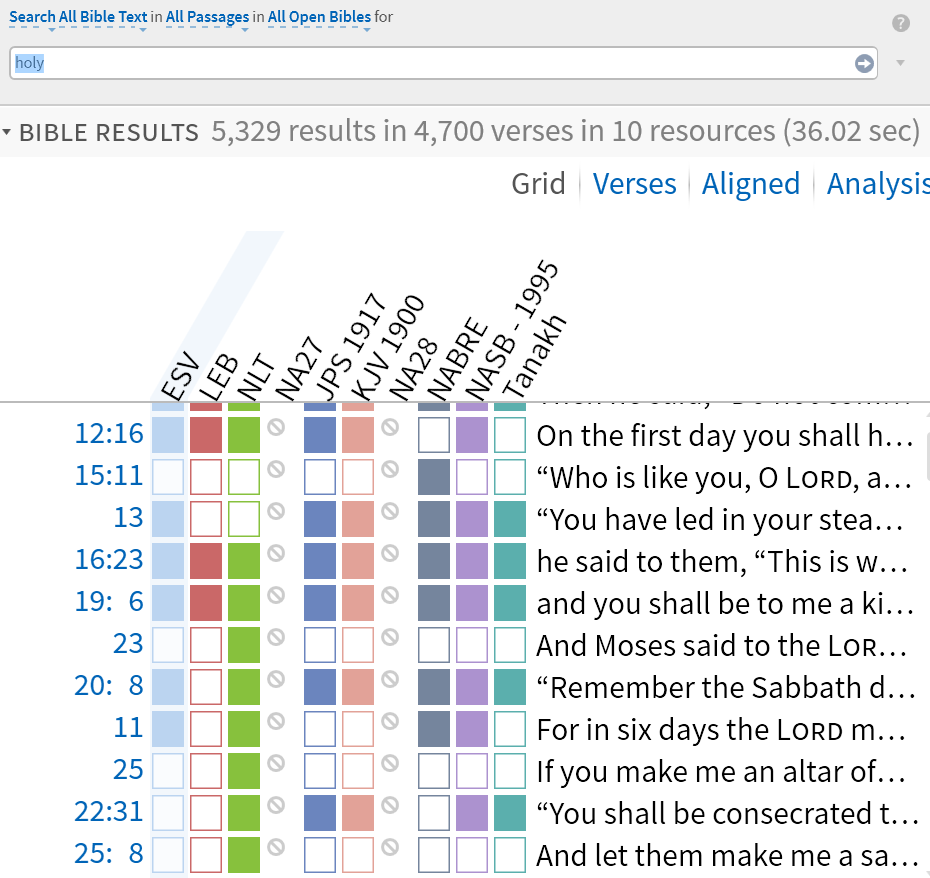Screen dimensions: 930x878
Task: Click the NA27 unavailable icon in row 12:16
Action: click(x=276, y=427)
